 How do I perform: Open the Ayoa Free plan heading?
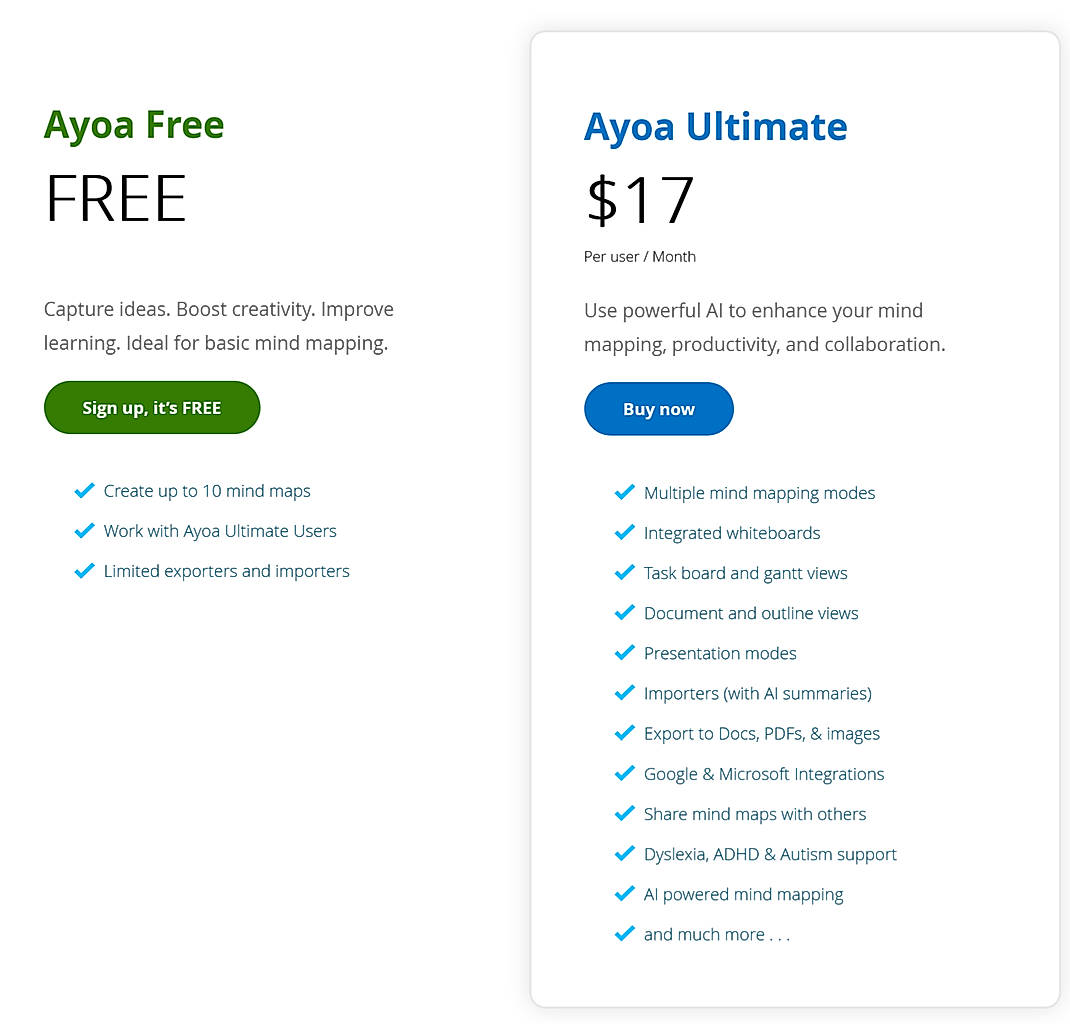[x=133, y=125]
